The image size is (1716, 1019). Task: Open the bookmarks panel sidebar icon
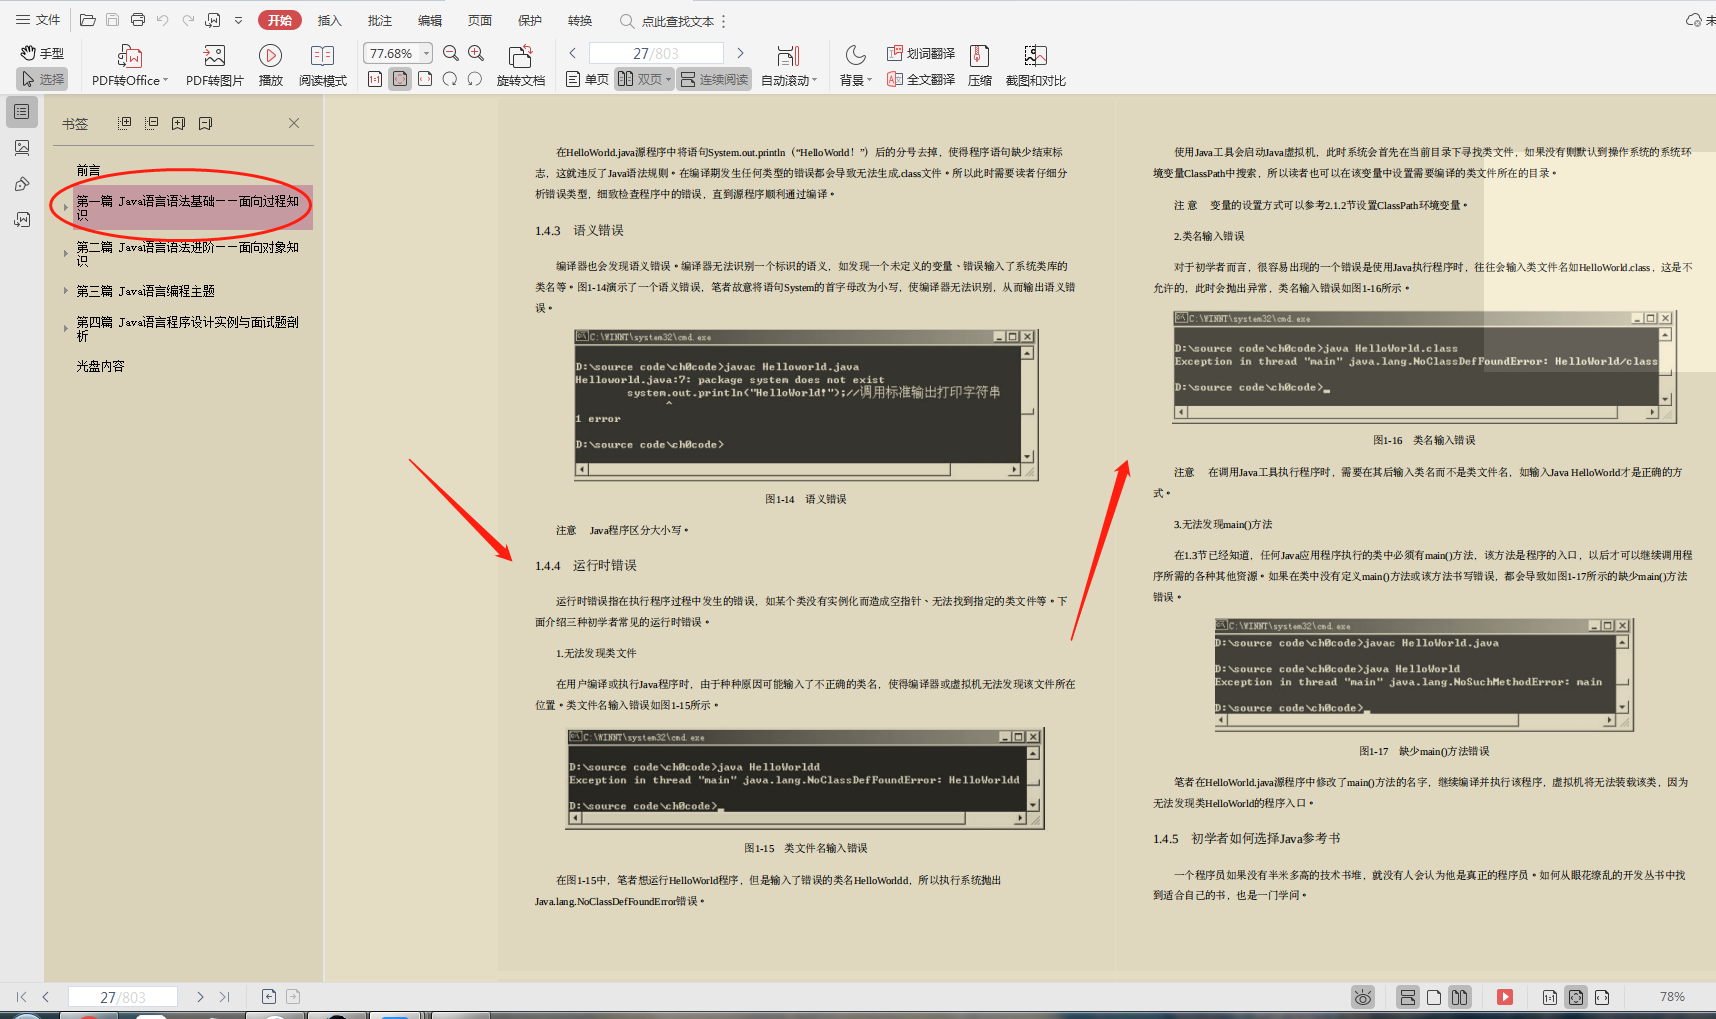[x=22, y=112]
